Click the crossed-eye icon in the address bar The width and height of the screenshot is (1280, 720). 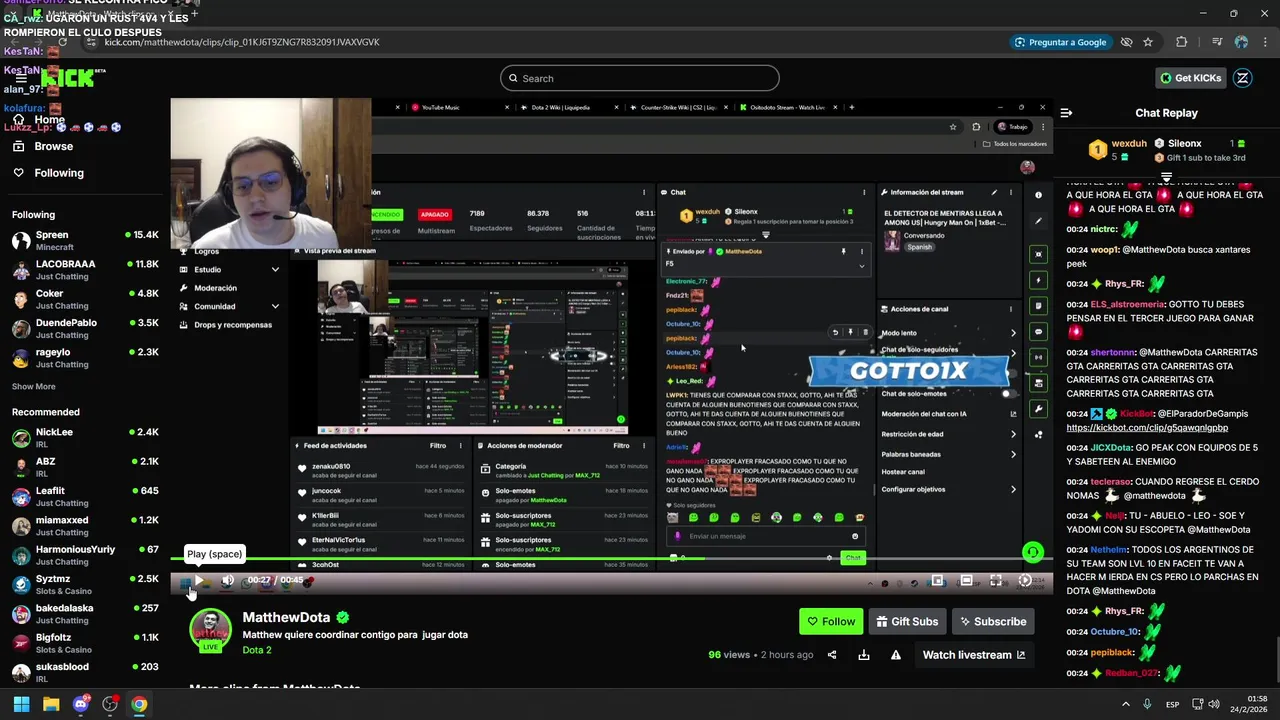[1126, 42]
